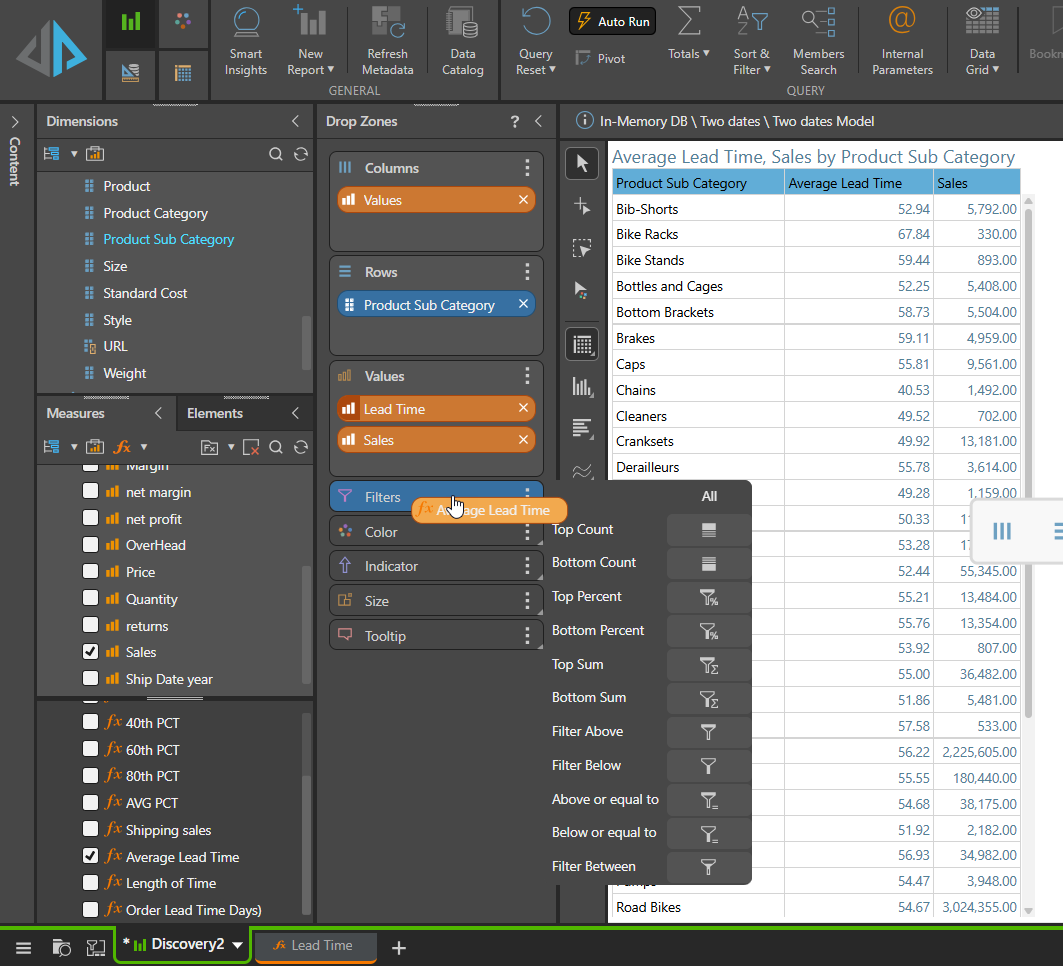
Task: Select the pointer cursor tool
Action: pos(582,163)
